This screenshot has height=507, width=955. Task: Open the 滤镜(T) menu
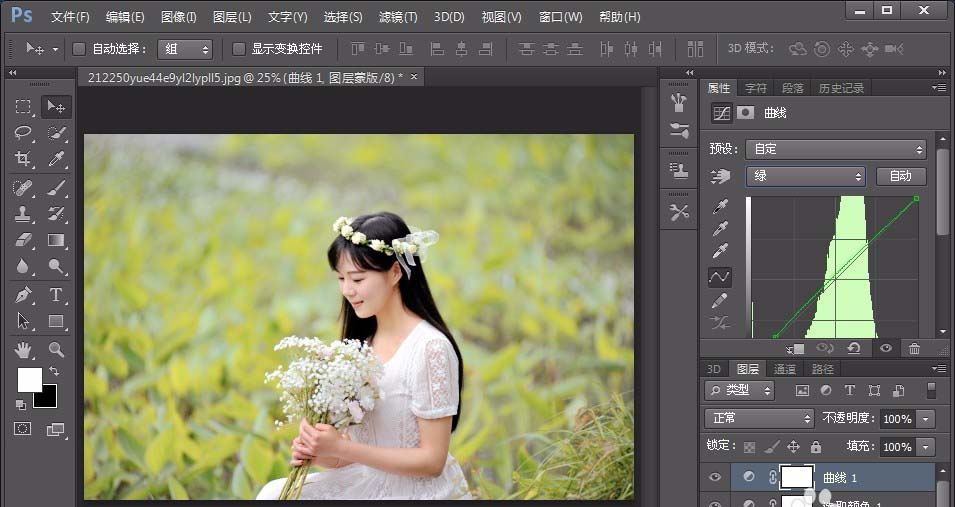398,17
